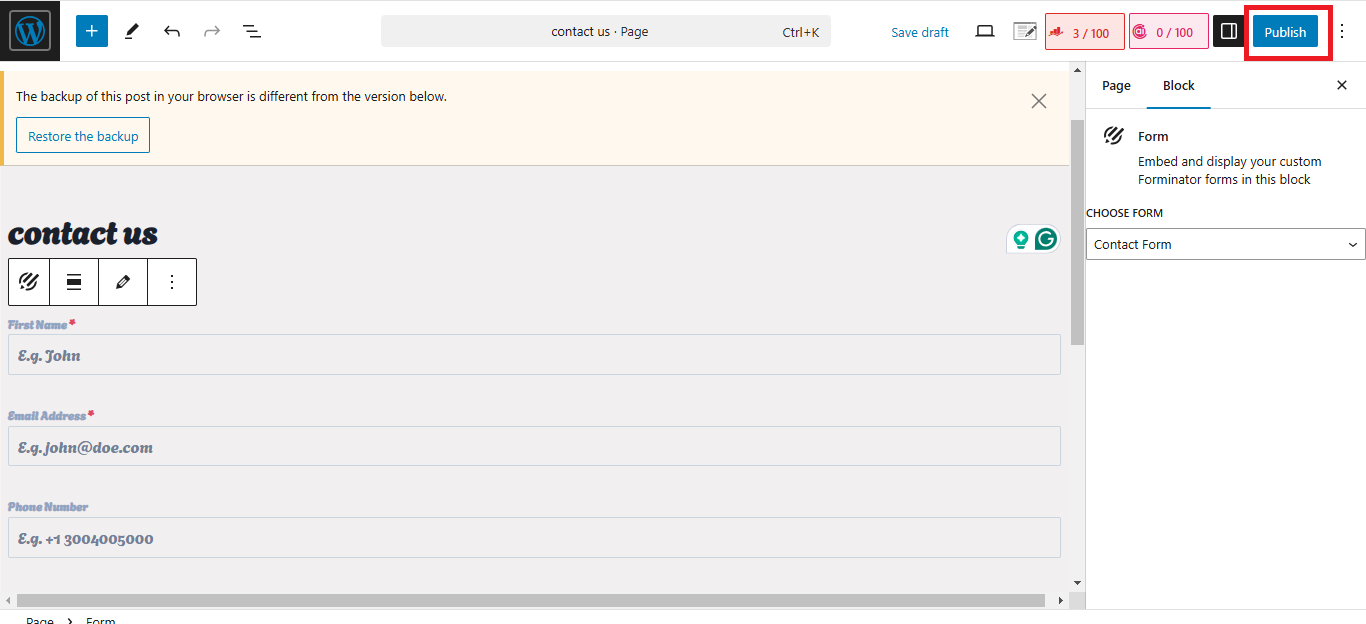Select the Tools pencil icon

tap(132, 31)
